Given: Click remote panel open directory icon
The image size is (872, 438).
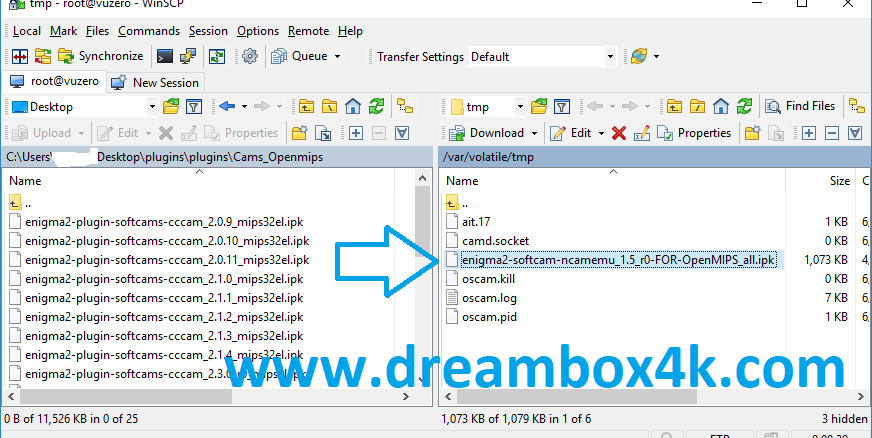Looking at the screenshot, I should (x=539, y=106).
